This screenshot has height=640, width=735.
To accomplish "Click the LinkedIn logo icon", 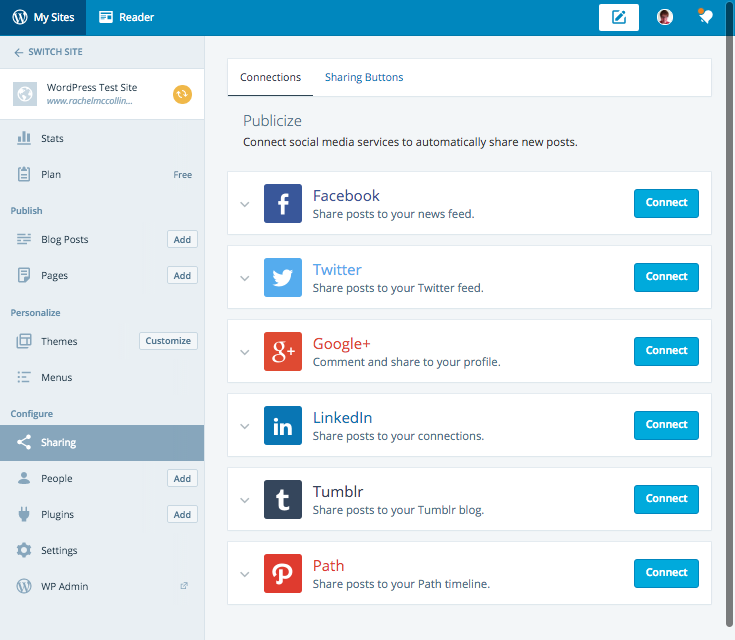I will [283, 426].
